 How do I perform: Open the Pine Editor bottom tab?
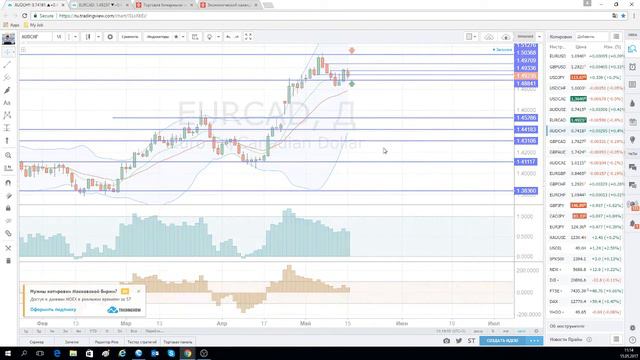coord(107,342)
